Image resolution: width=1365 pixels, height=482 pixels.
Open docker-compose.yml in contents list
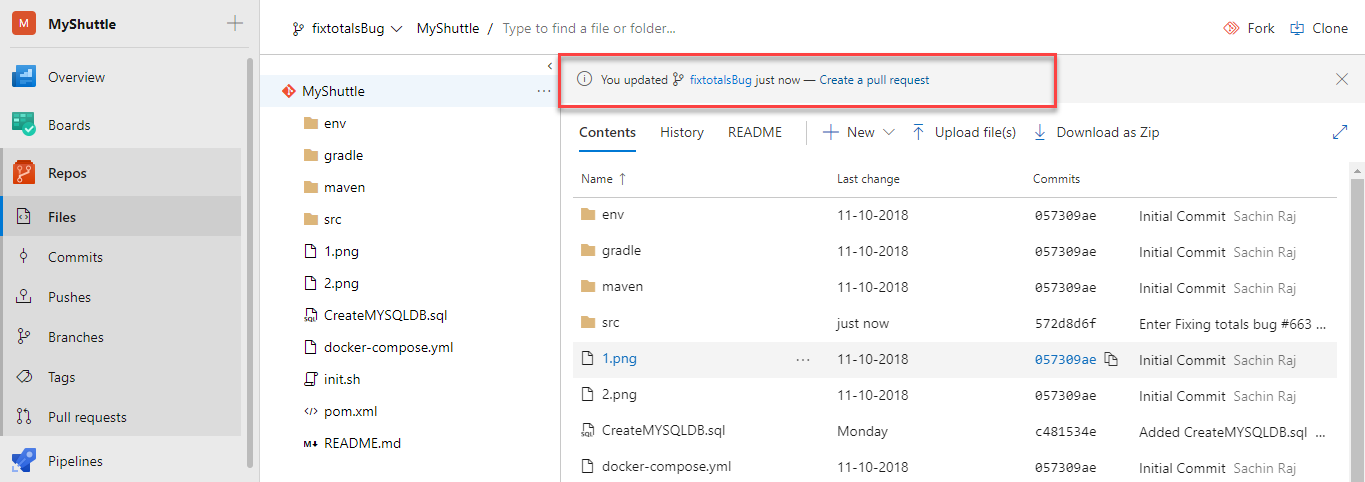point(666,467)
